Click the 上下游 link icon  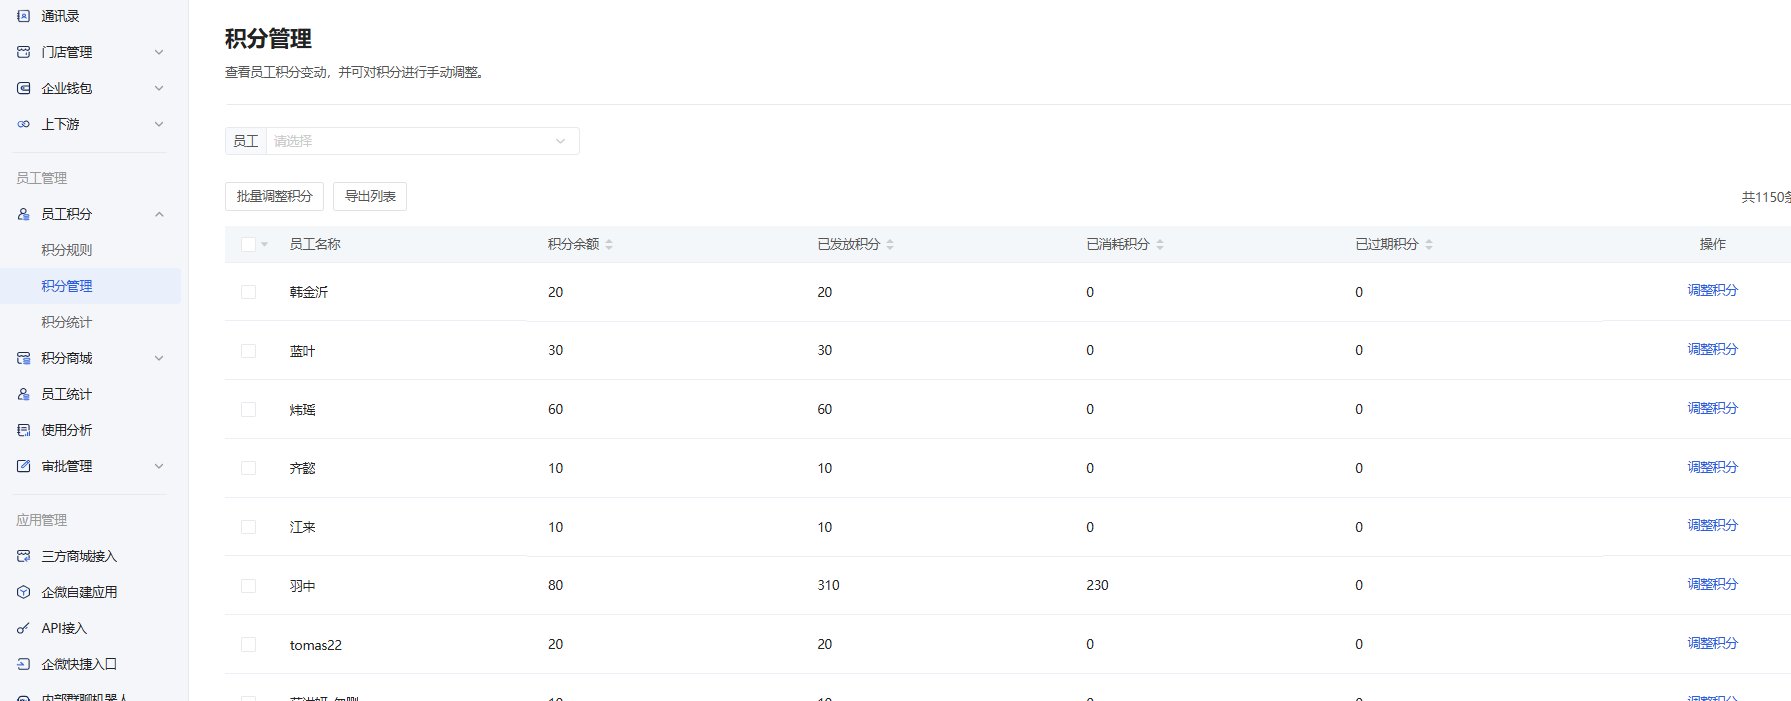[x=24, y=124]
